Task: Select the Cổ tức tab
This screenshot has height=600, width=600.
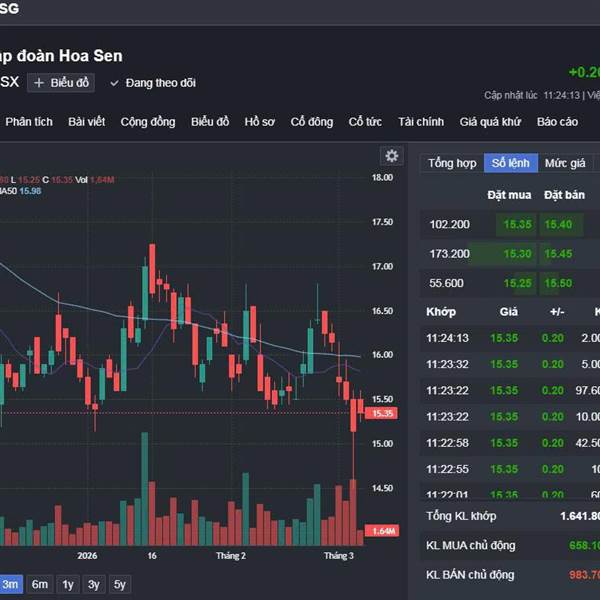Action: 365,122
